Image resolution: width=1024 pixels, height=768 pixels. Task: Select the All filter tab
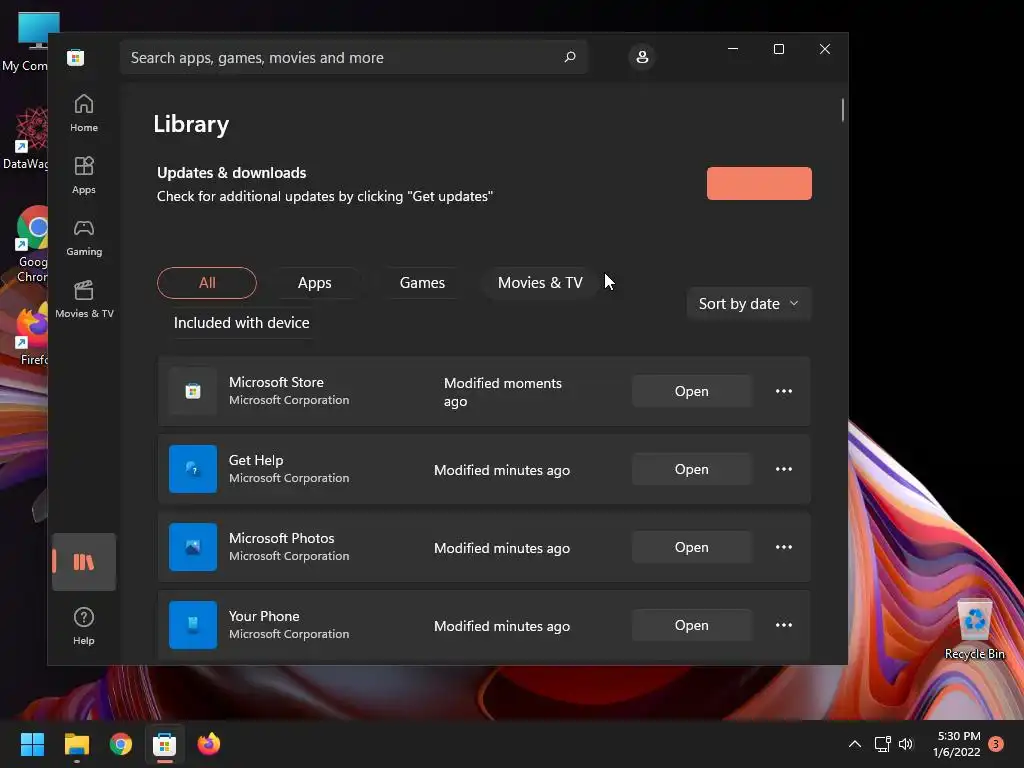207,283
